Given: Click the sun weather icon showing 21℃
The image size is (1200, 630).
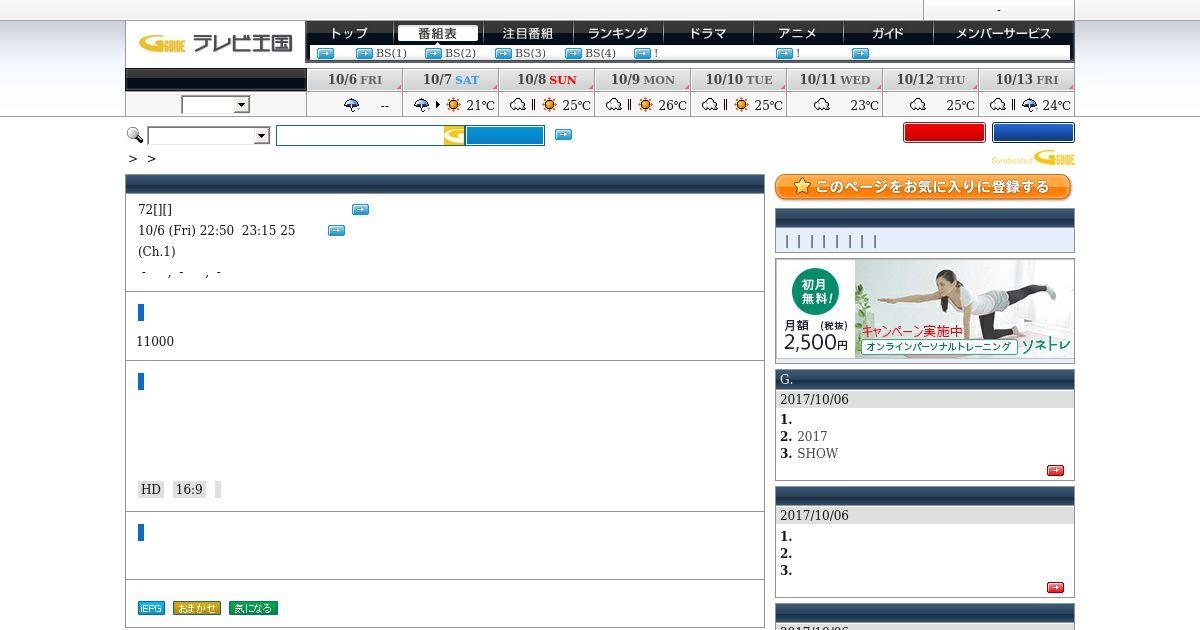Looking at the screenshot, I should (x=454, y=105).
